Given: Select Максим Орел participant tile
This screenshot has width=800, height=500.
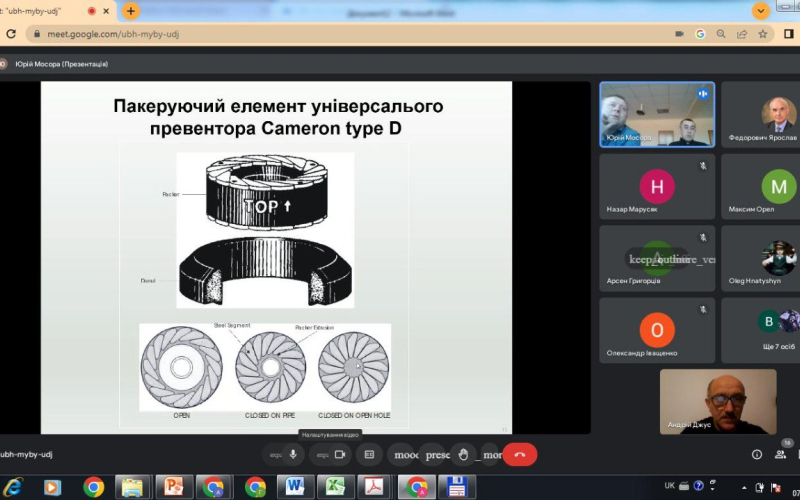Looking at the screenshot, I should [761, 187].
